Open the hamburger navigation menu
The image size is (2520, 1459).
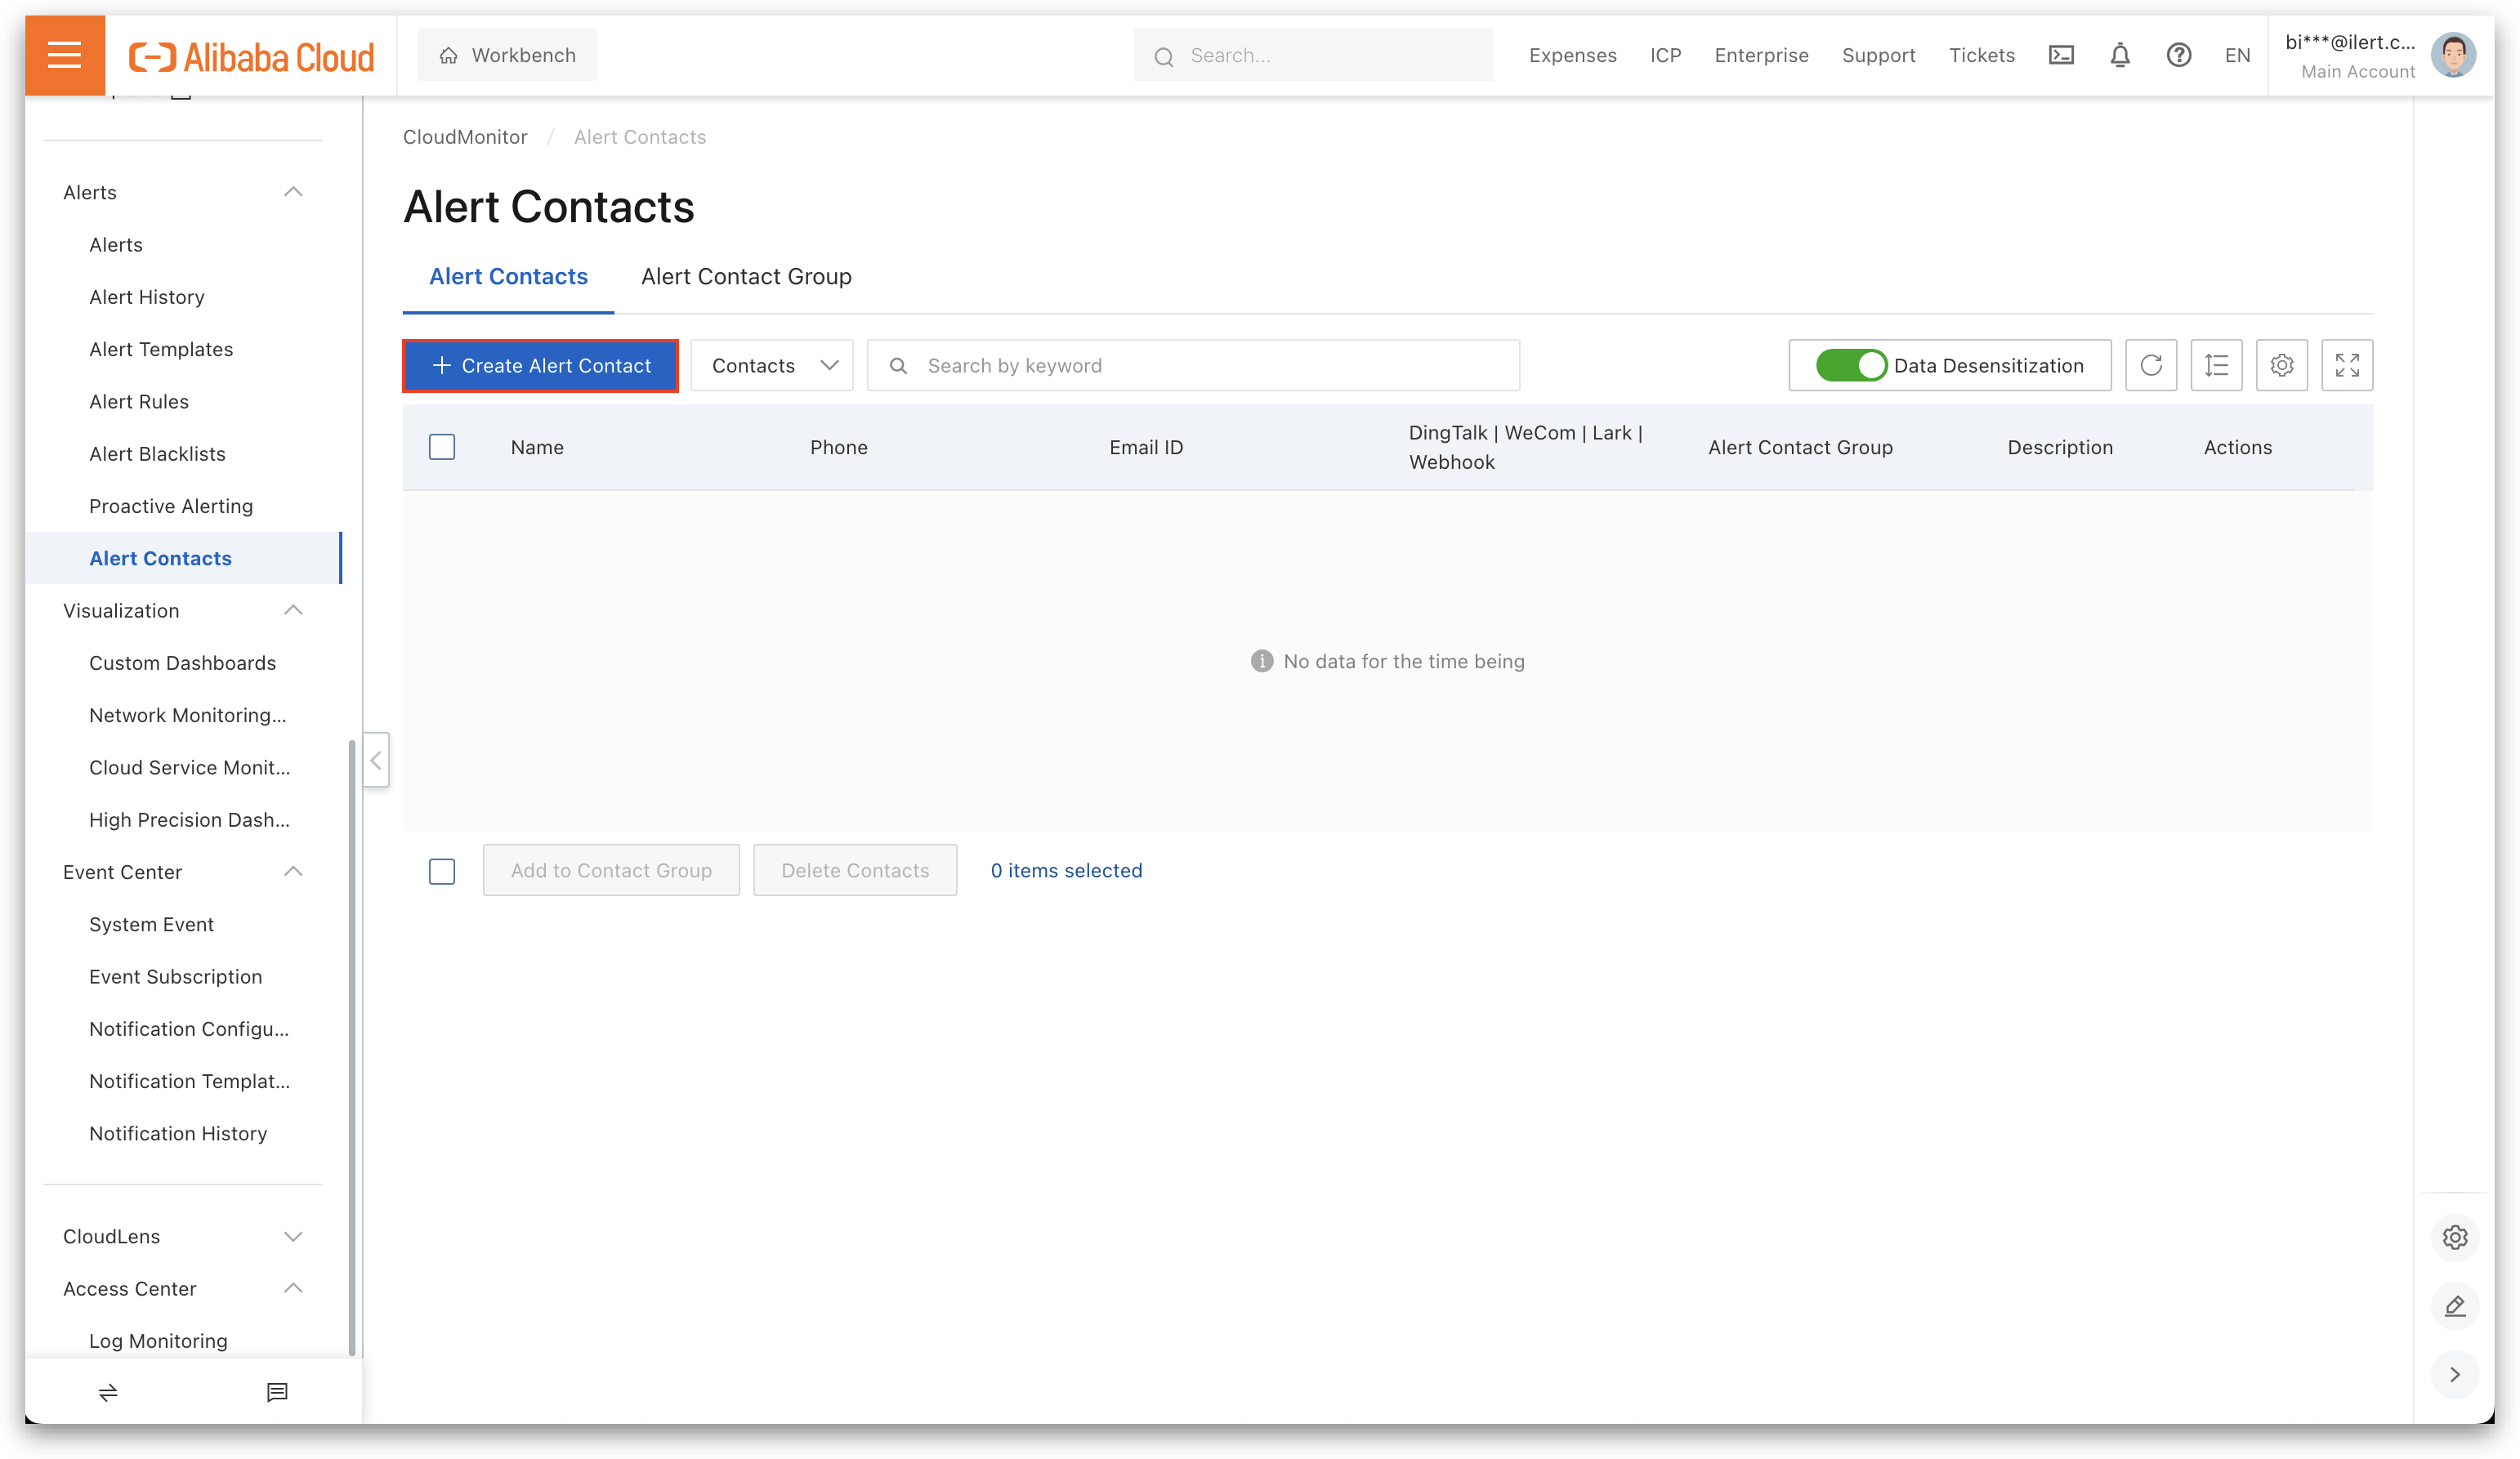[x=64, y=55]
